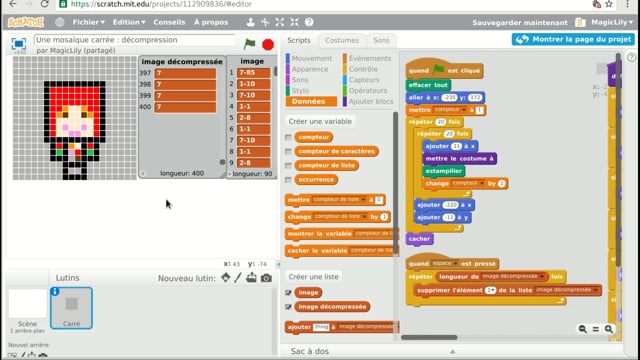Open the À propos menu

coord(211,22)
